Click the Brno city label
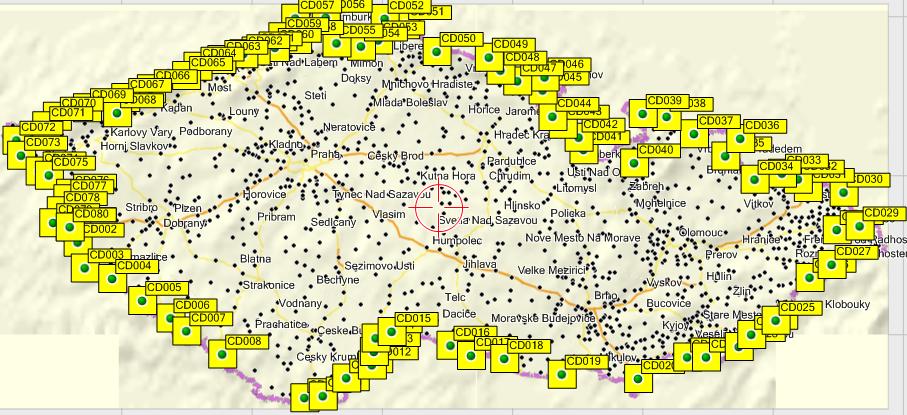 click(x=606, y=296)
